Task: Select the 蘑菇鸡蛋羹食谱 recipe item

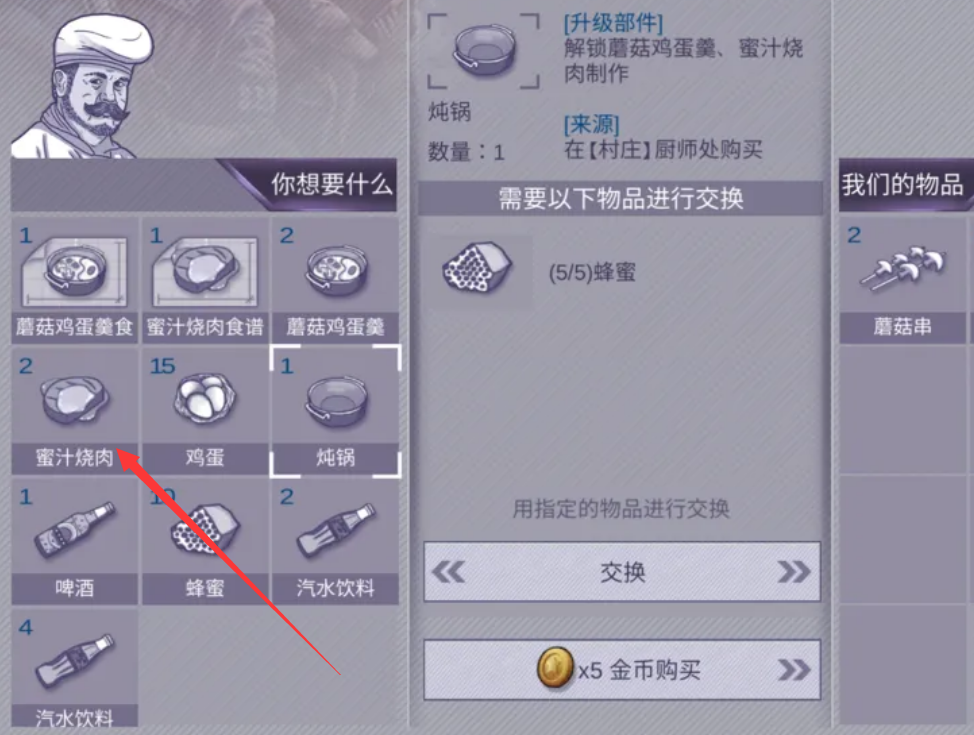Action: click(x=75, y=280)
